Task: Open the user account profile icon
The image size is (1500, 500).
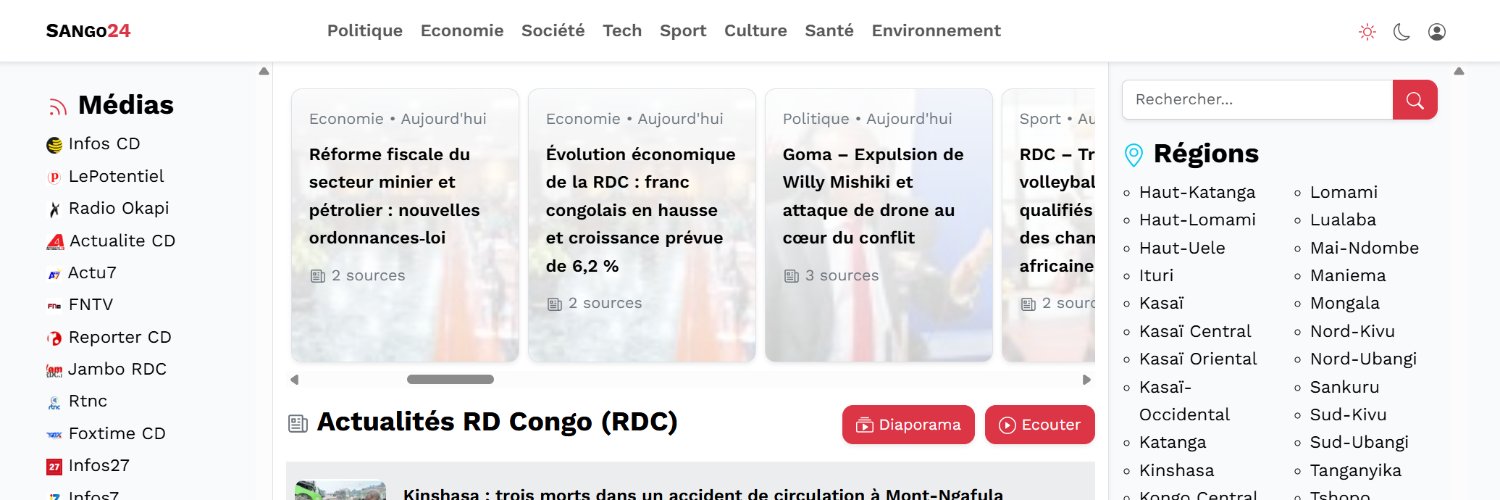Action: click(x=1437, y=32)
